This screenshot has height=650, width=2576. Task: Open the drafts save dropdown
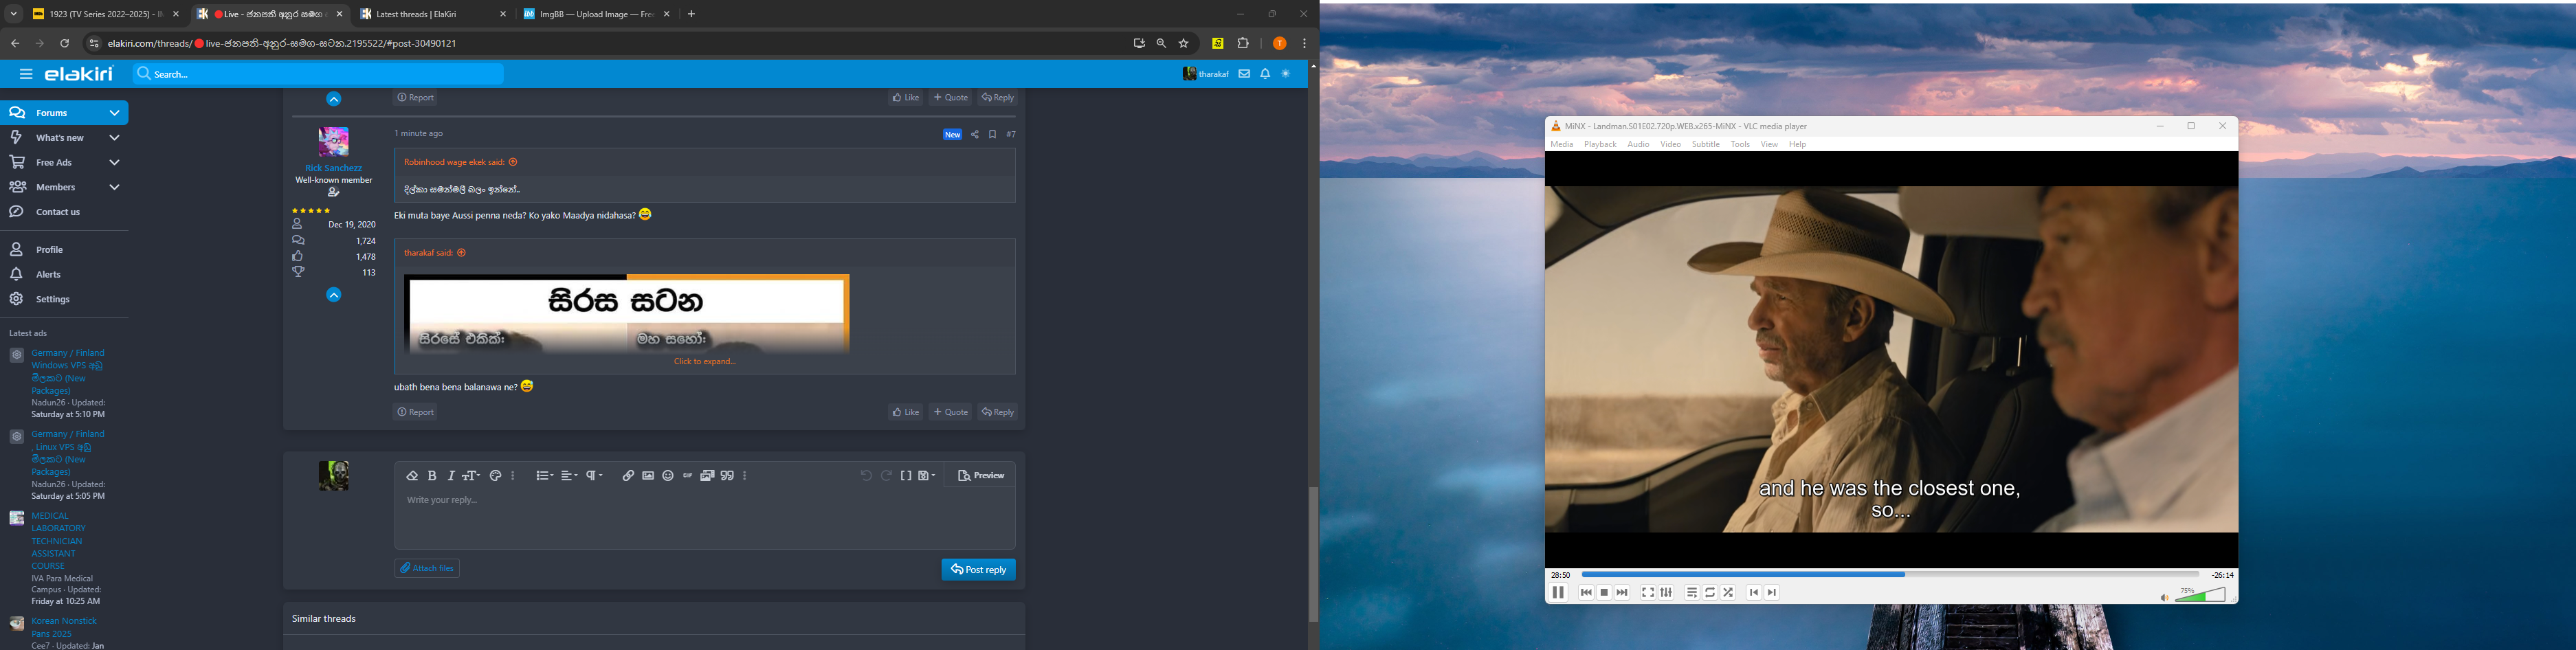[927, 476]
